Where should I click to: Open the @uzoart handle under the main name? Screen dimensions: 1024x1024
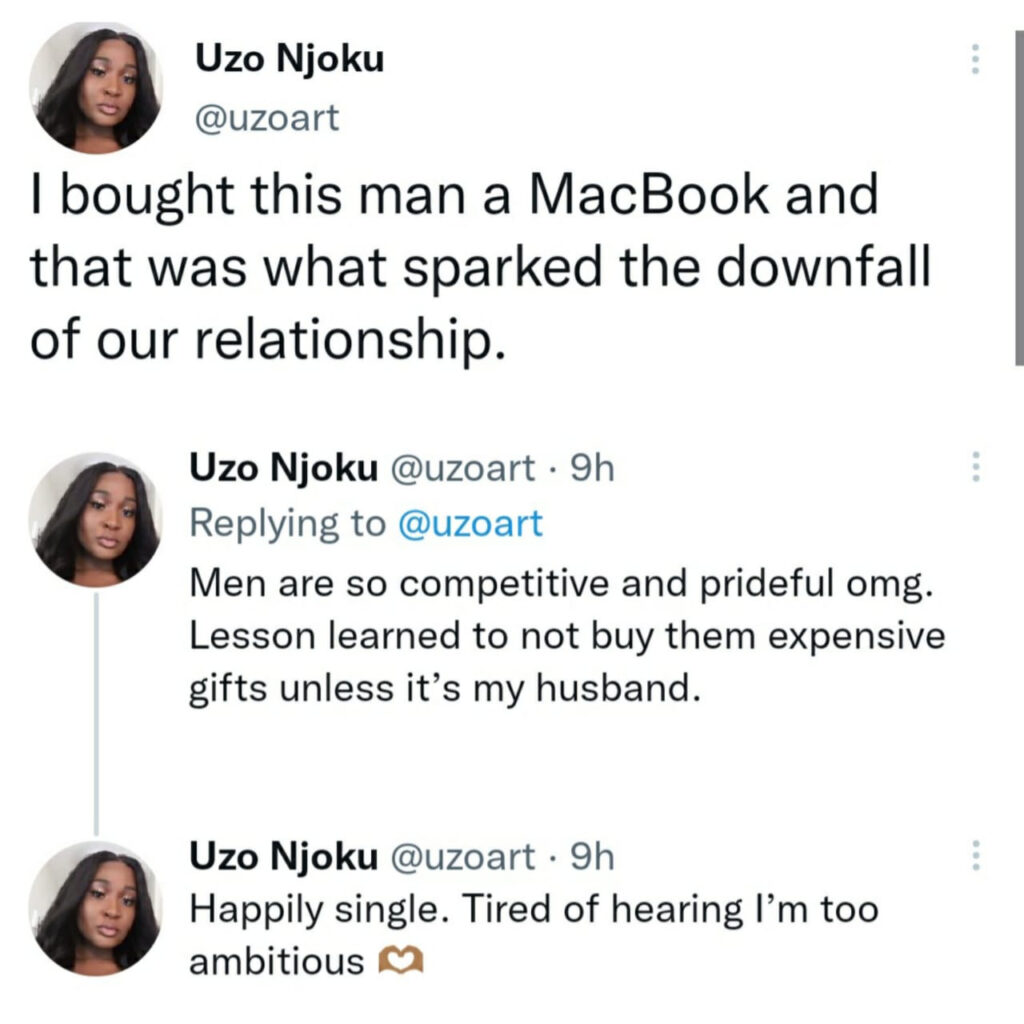267,118
